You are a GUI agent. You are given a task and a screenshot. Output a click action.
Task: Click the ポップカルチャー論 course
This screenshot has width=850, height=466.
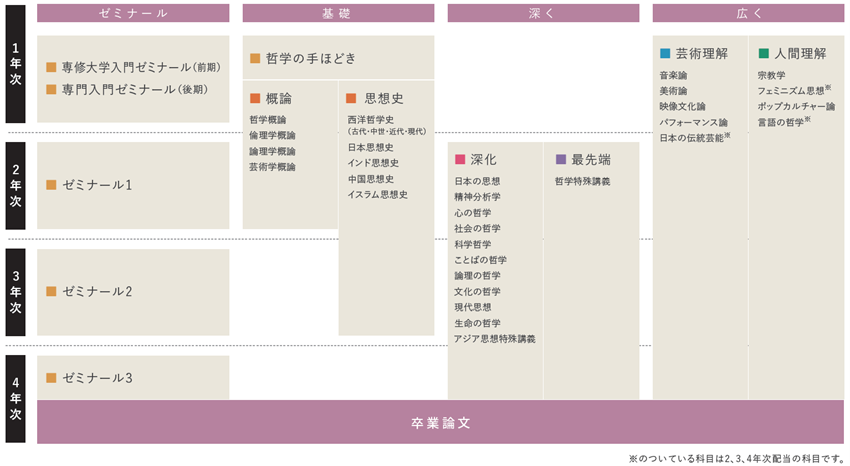[x=796, y=106]
